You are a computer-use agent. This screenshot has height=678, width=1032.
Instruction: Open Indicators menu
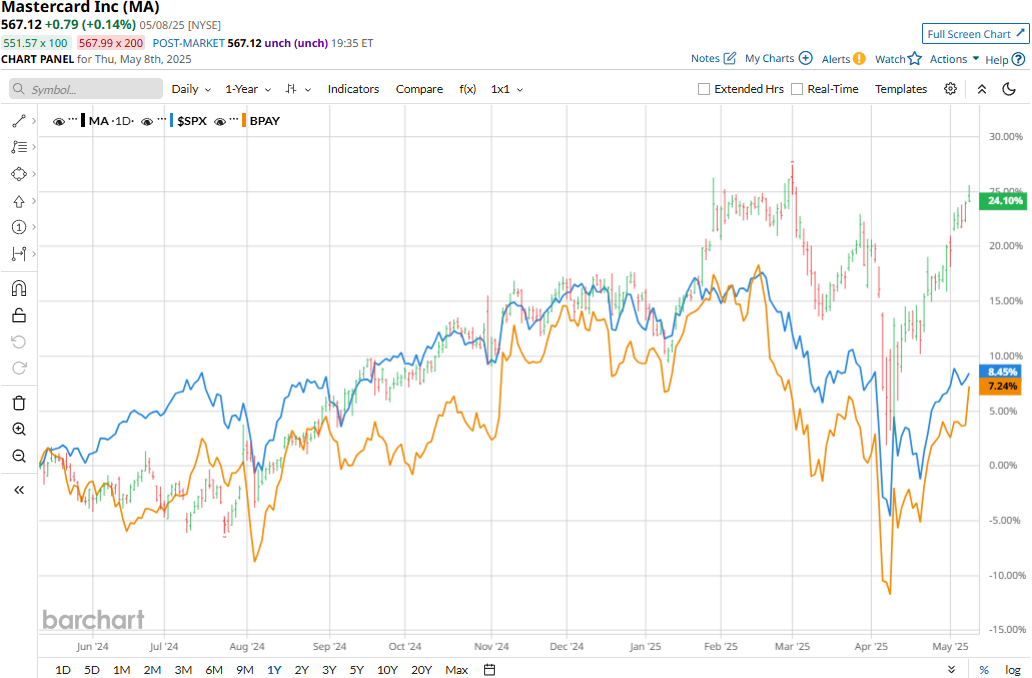[353, 89]
